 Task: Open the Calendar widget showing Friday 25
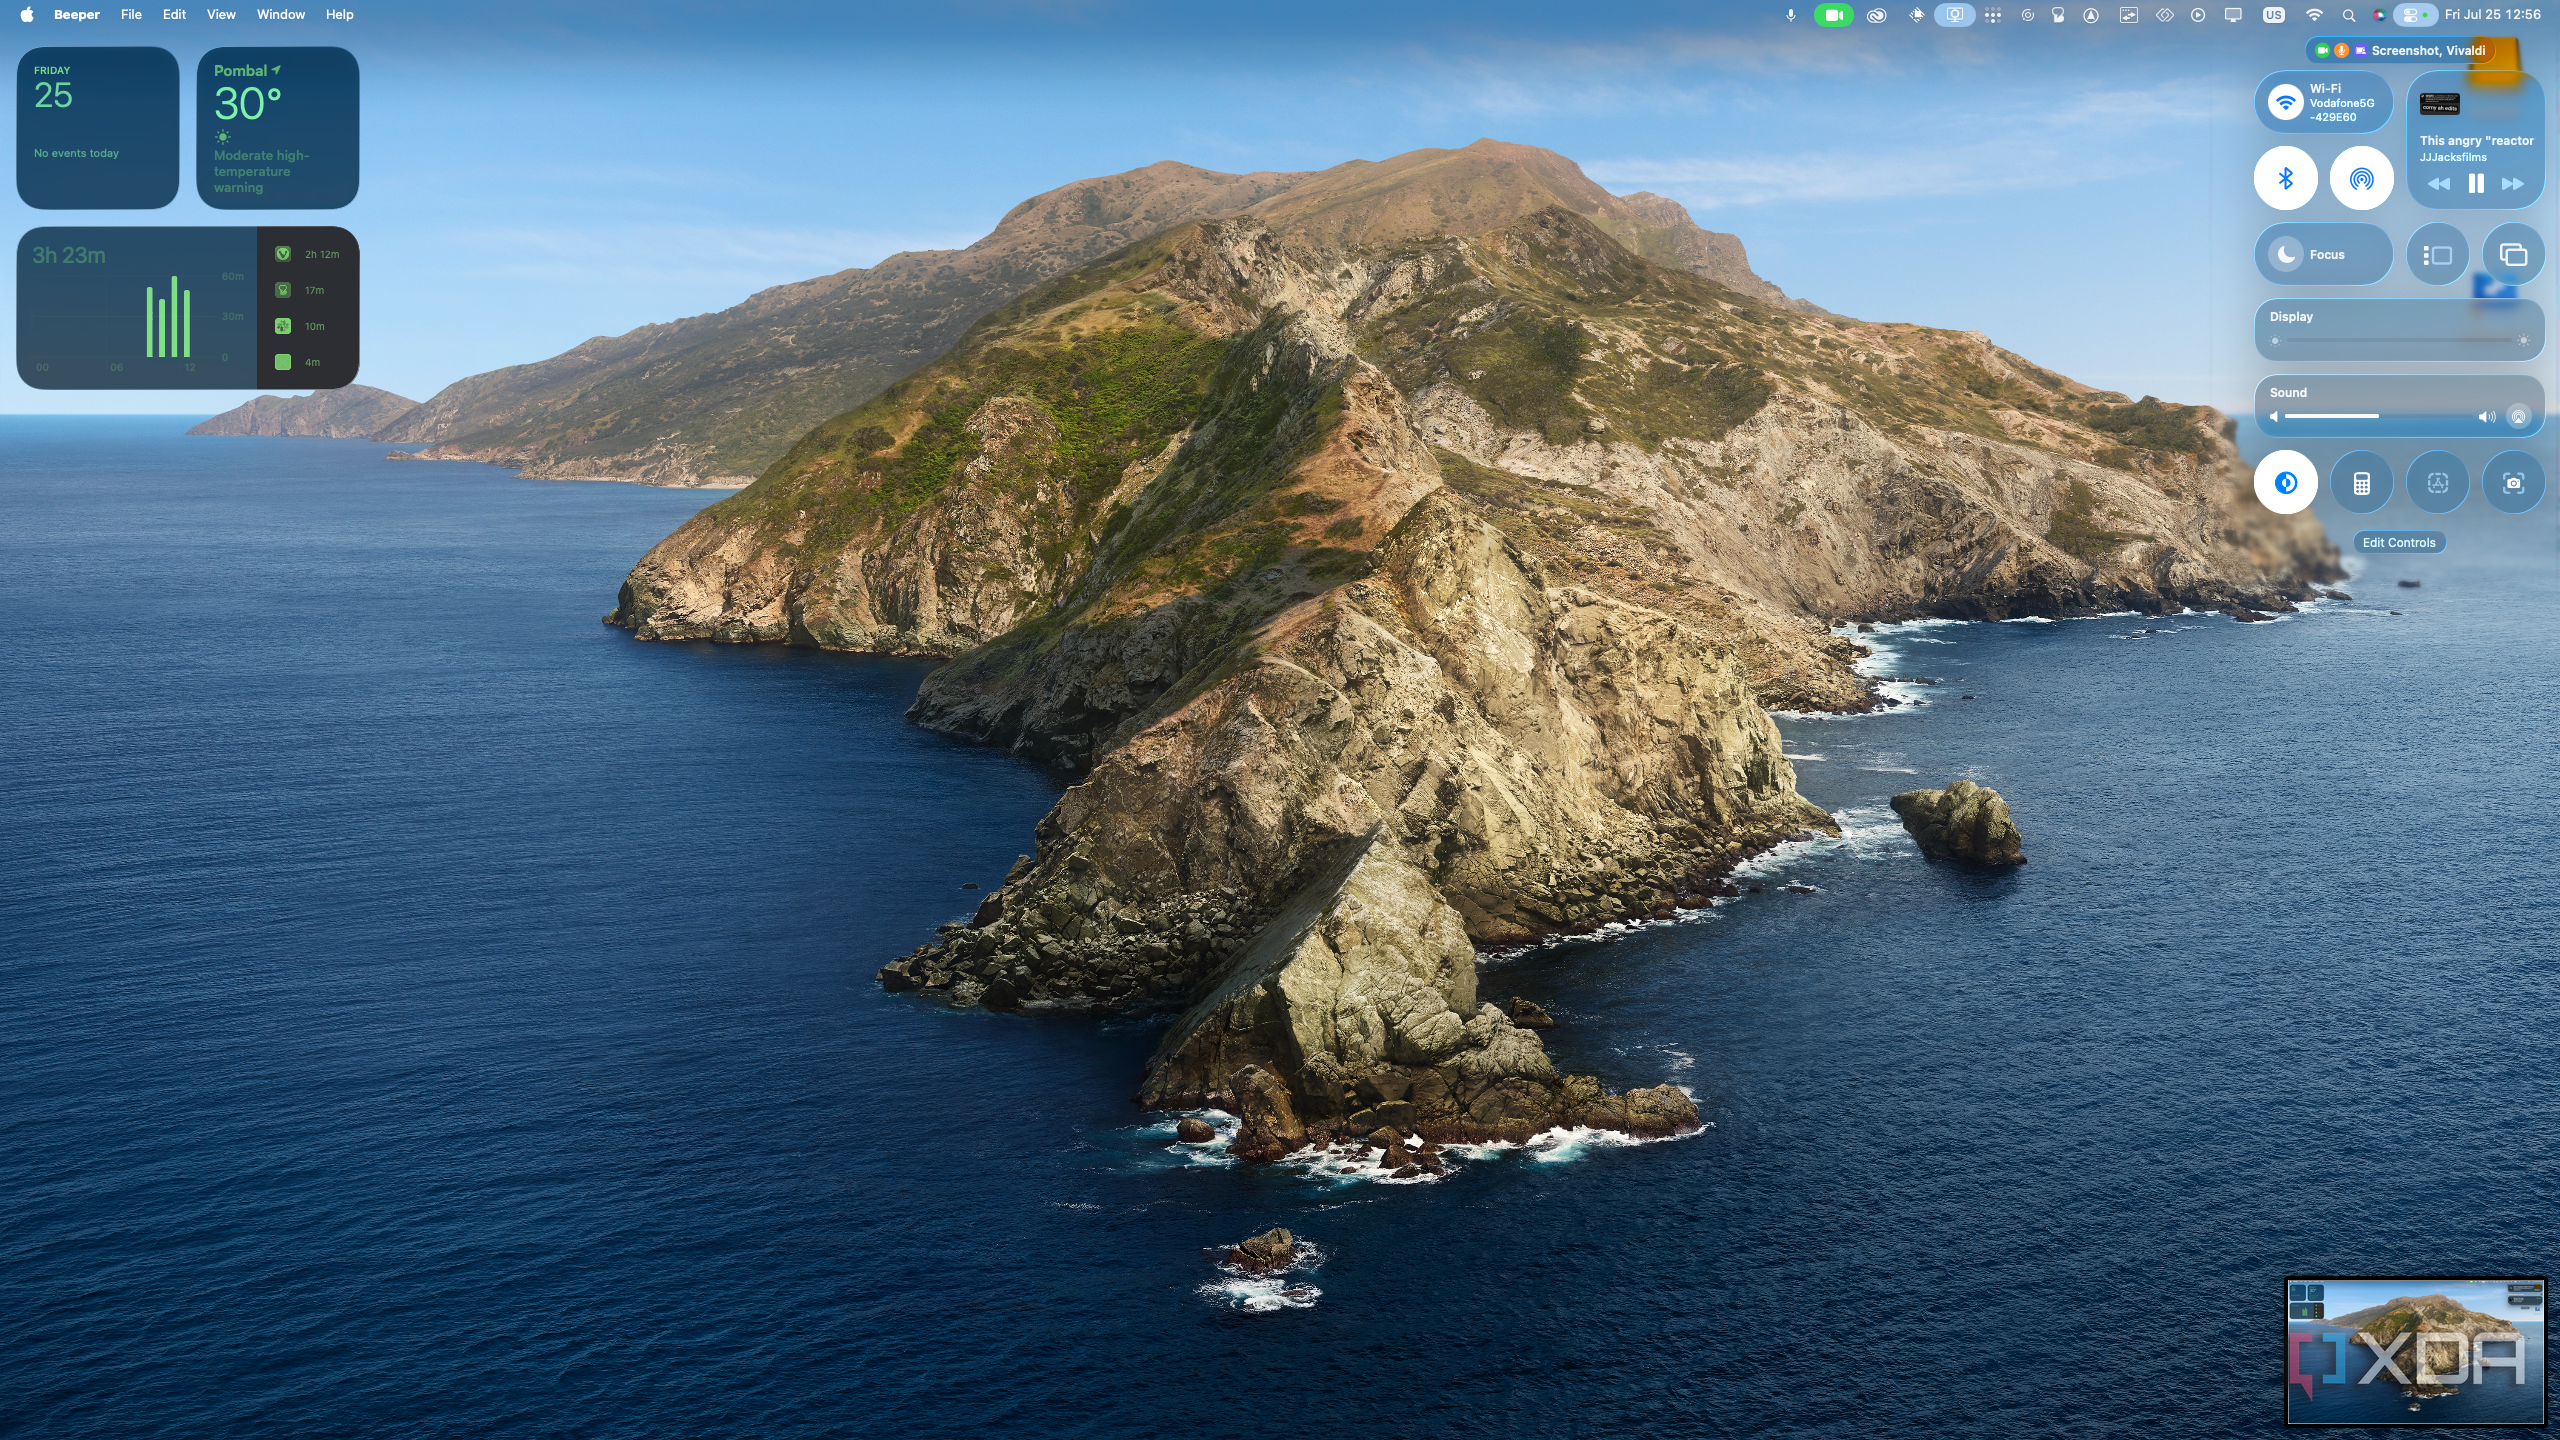(x=98, y=128)
